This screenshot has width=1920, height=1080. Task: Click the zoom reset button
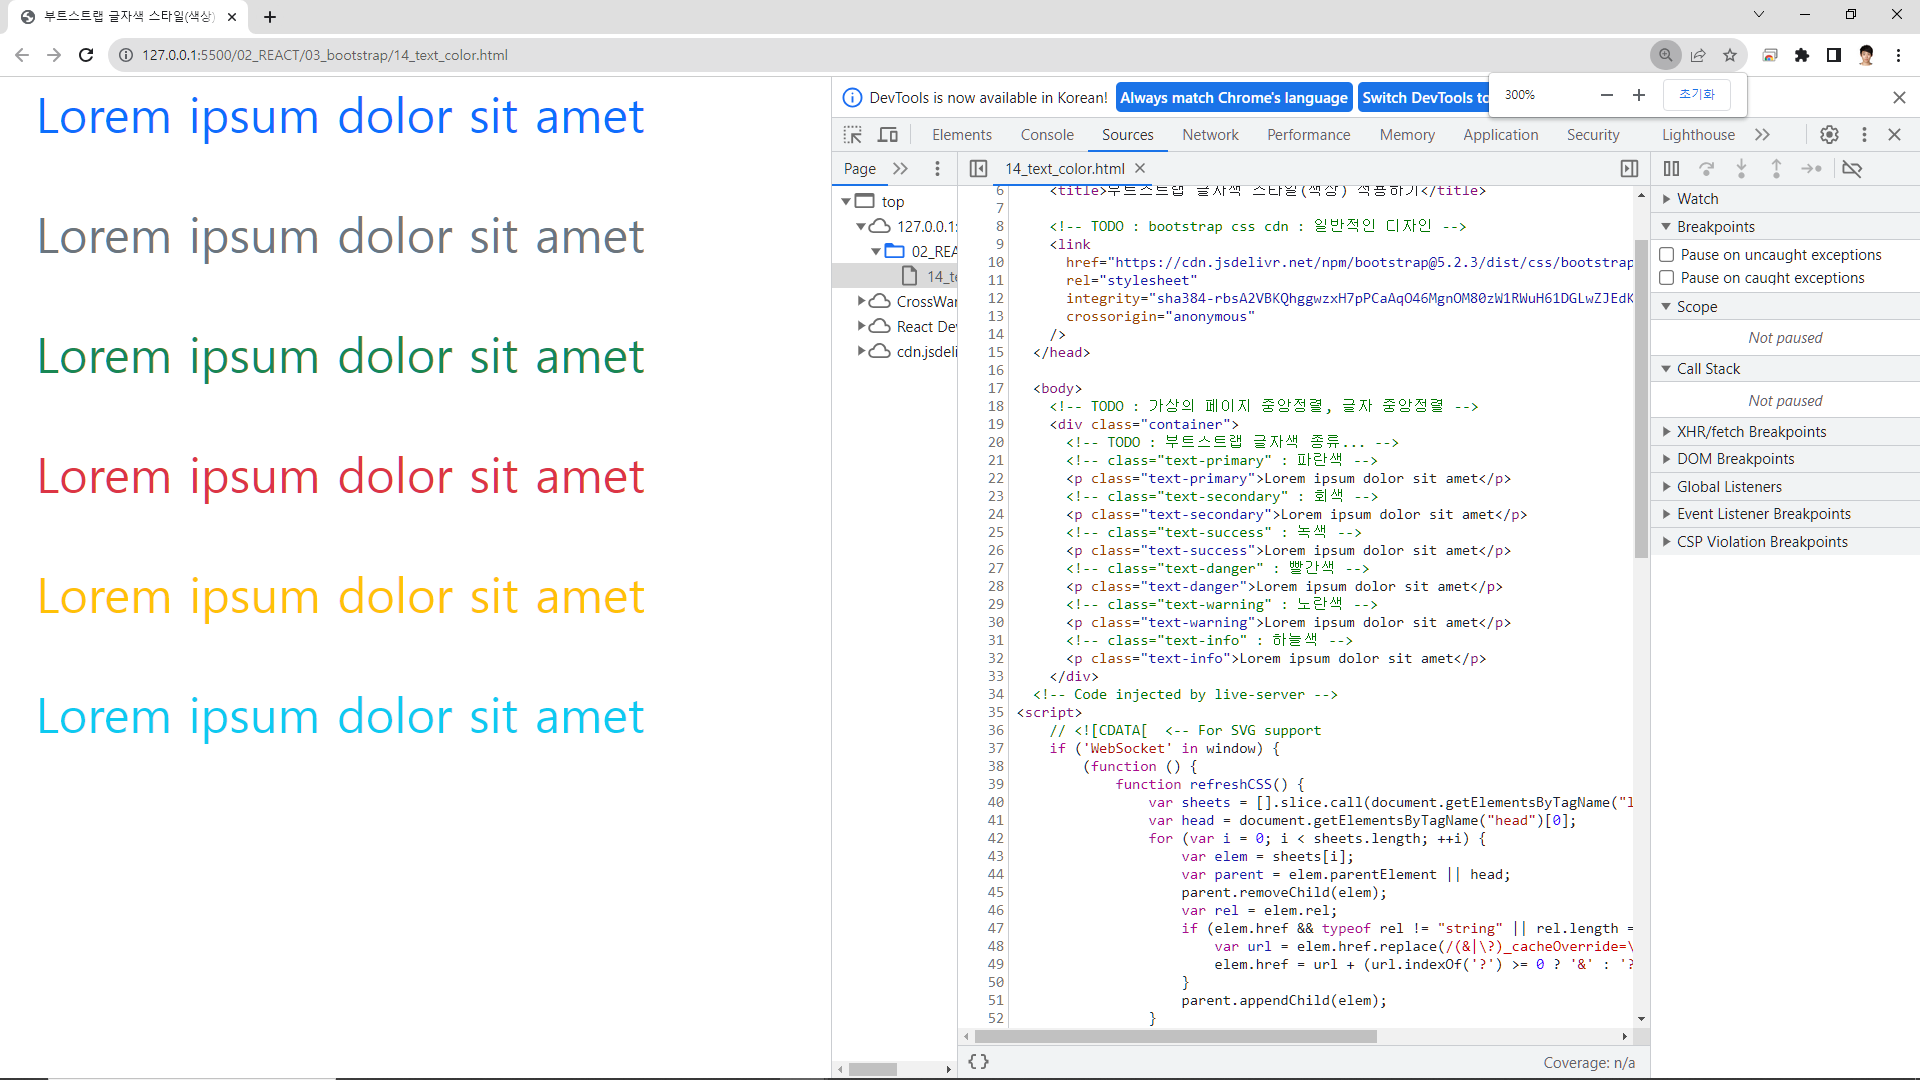1696,94
